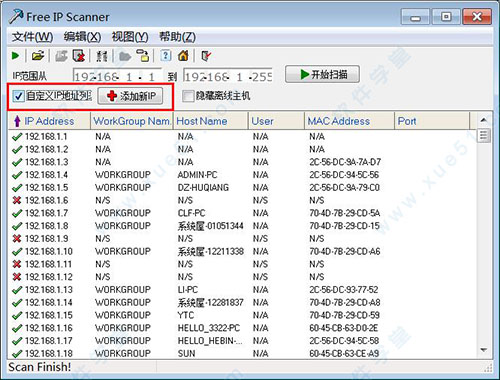Image resolution: width=500 pixels, height=380 pixels.
Task: Click the red X icon for 192.168.1.11
Action: pos(17,264)
